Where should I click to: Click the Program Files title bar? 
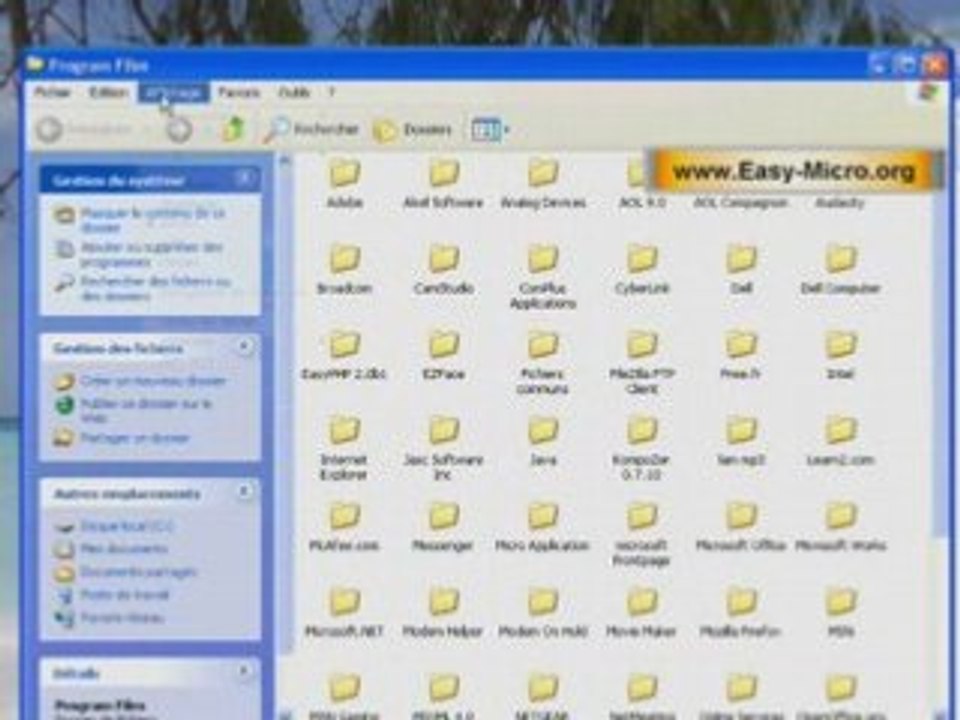pos(447,64)
